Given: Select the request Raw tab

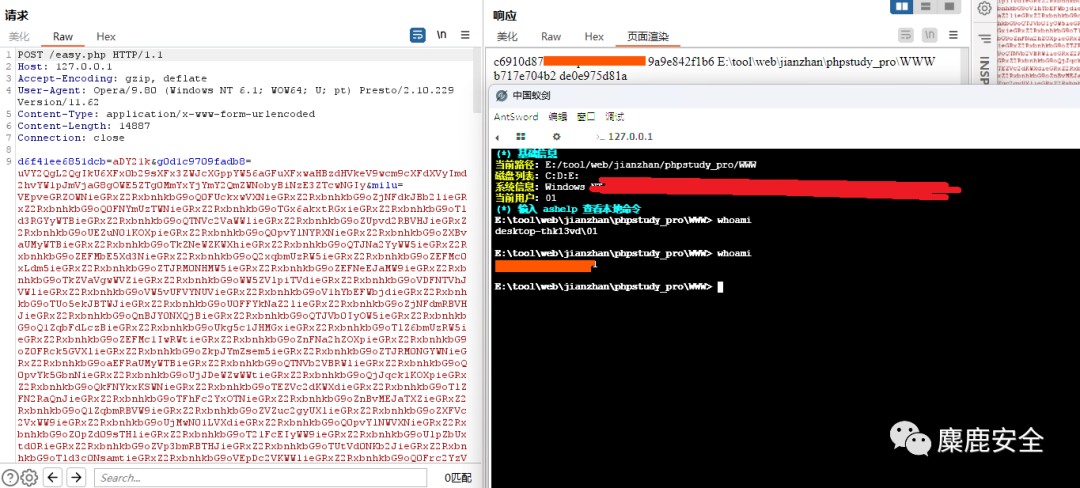Looking at the screenshot, I should coord(63,36).
